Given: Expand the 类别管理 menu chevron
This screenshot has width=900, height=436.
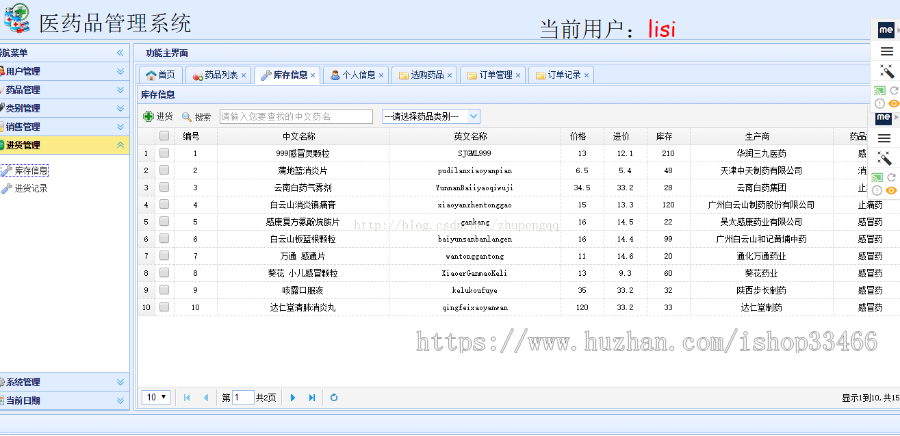Looking at the screenshot, I should tap(120, 108).
